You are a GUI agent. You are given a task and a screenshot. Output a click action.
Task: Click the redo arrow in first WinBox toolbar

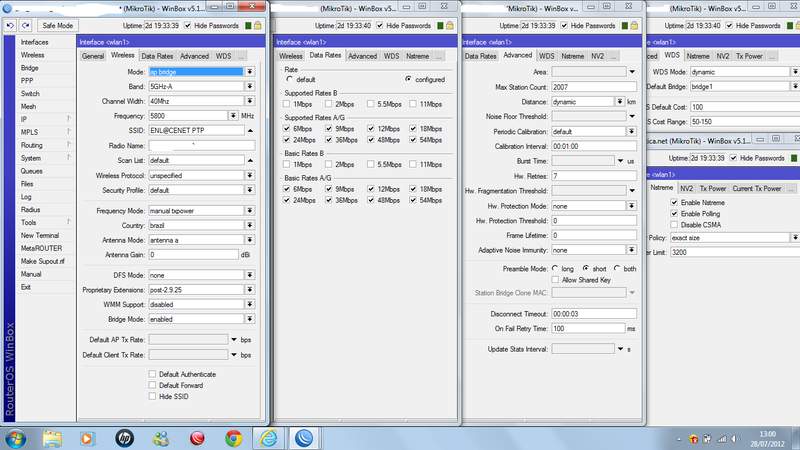pyautogui.click(x=26, y=26)
